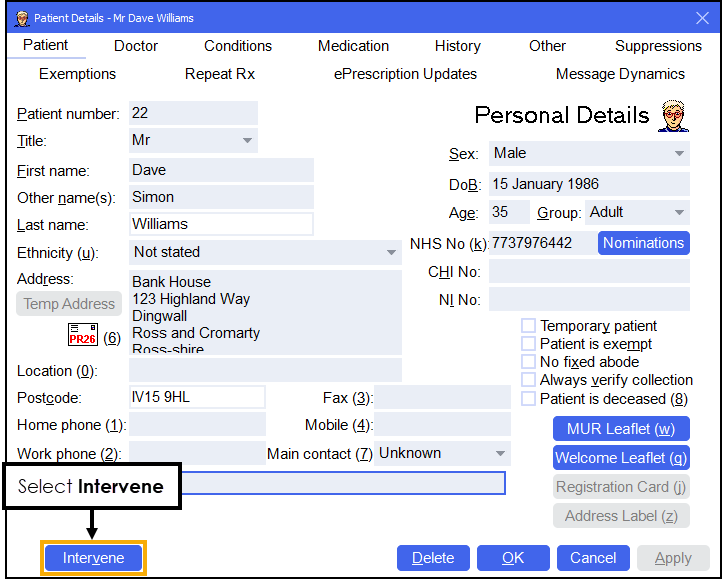The image size is (722, 579).
Task: Expand the Group dropdown showing Adult
Action: click(679, 213)
